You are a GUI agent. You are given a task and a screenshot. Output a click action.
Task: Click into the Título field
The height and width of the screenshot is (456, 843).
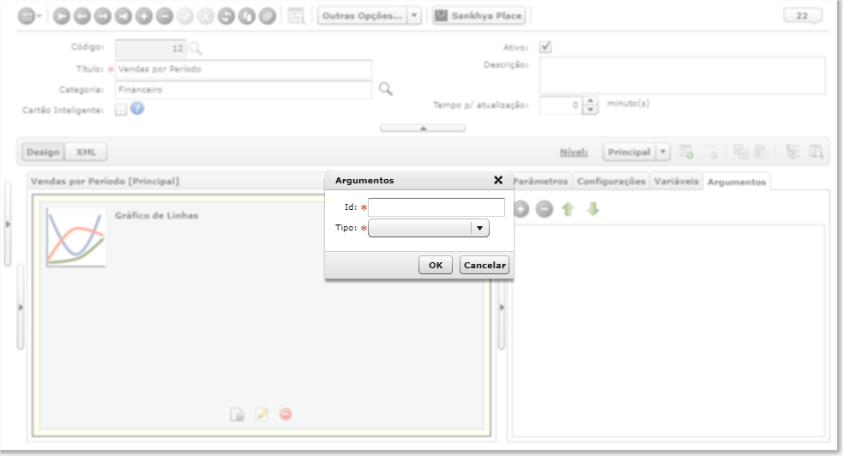coord(243,69)
